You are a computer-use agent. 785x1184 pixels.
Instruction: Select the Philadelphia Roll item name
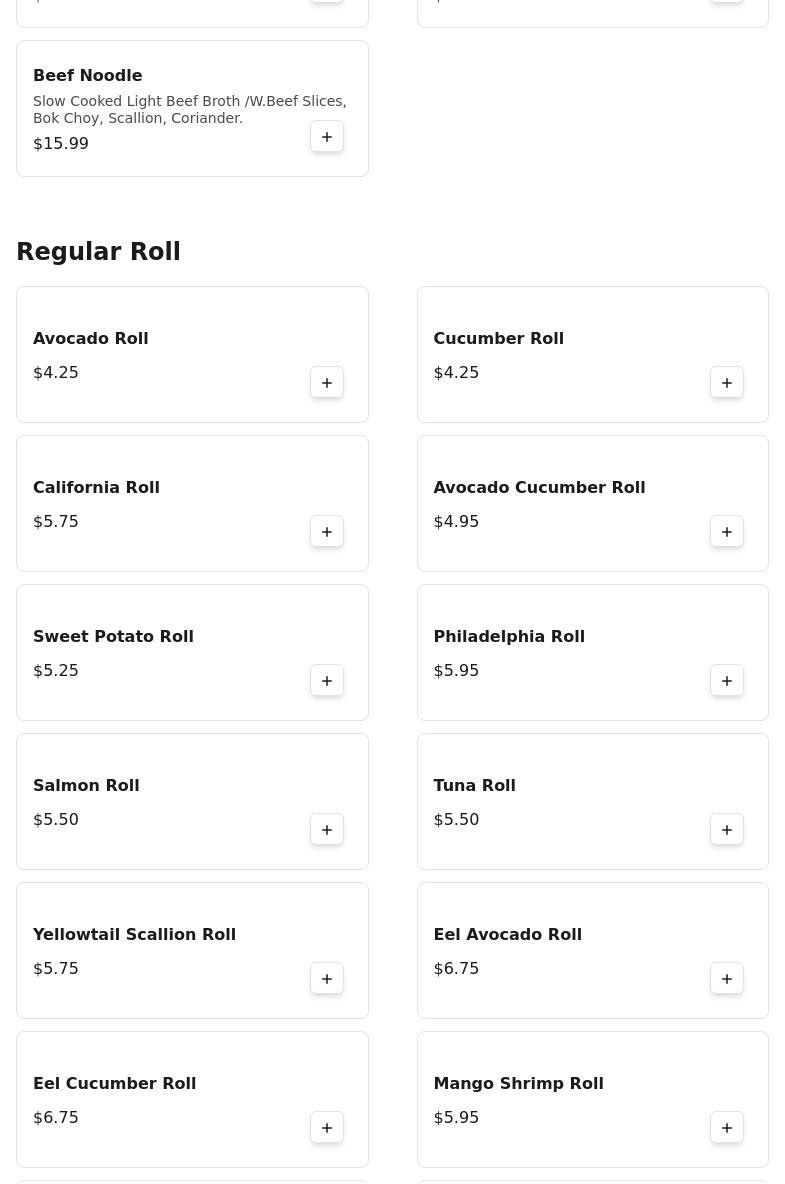[509, 637]
